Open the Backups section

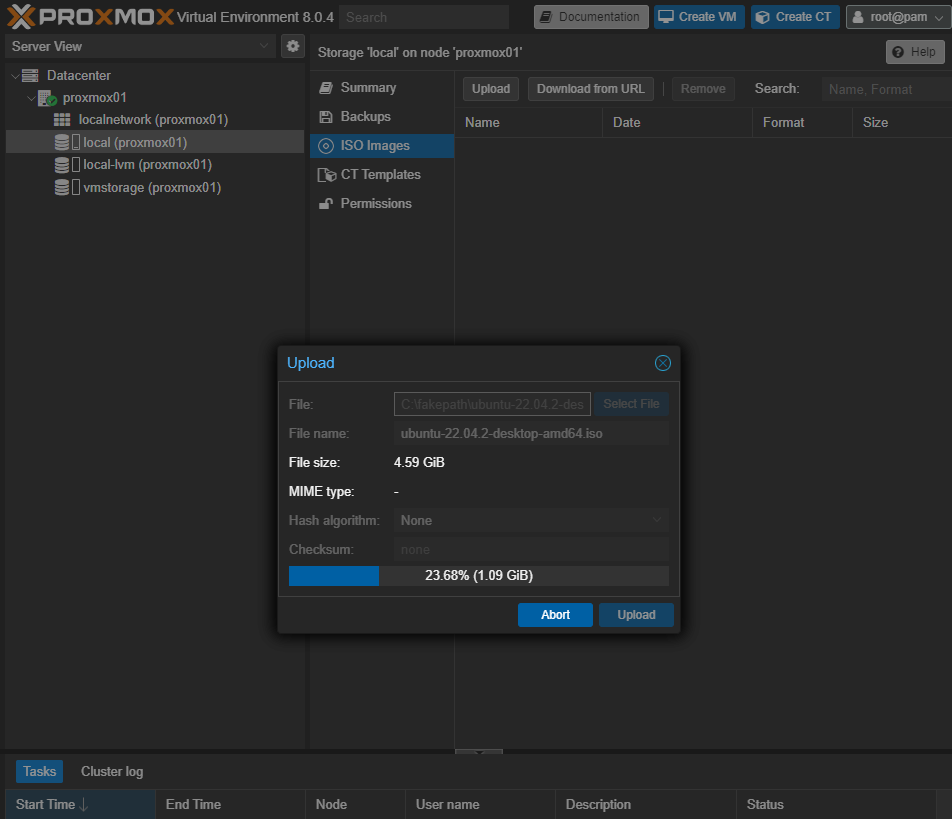click(x=365, y=117)
